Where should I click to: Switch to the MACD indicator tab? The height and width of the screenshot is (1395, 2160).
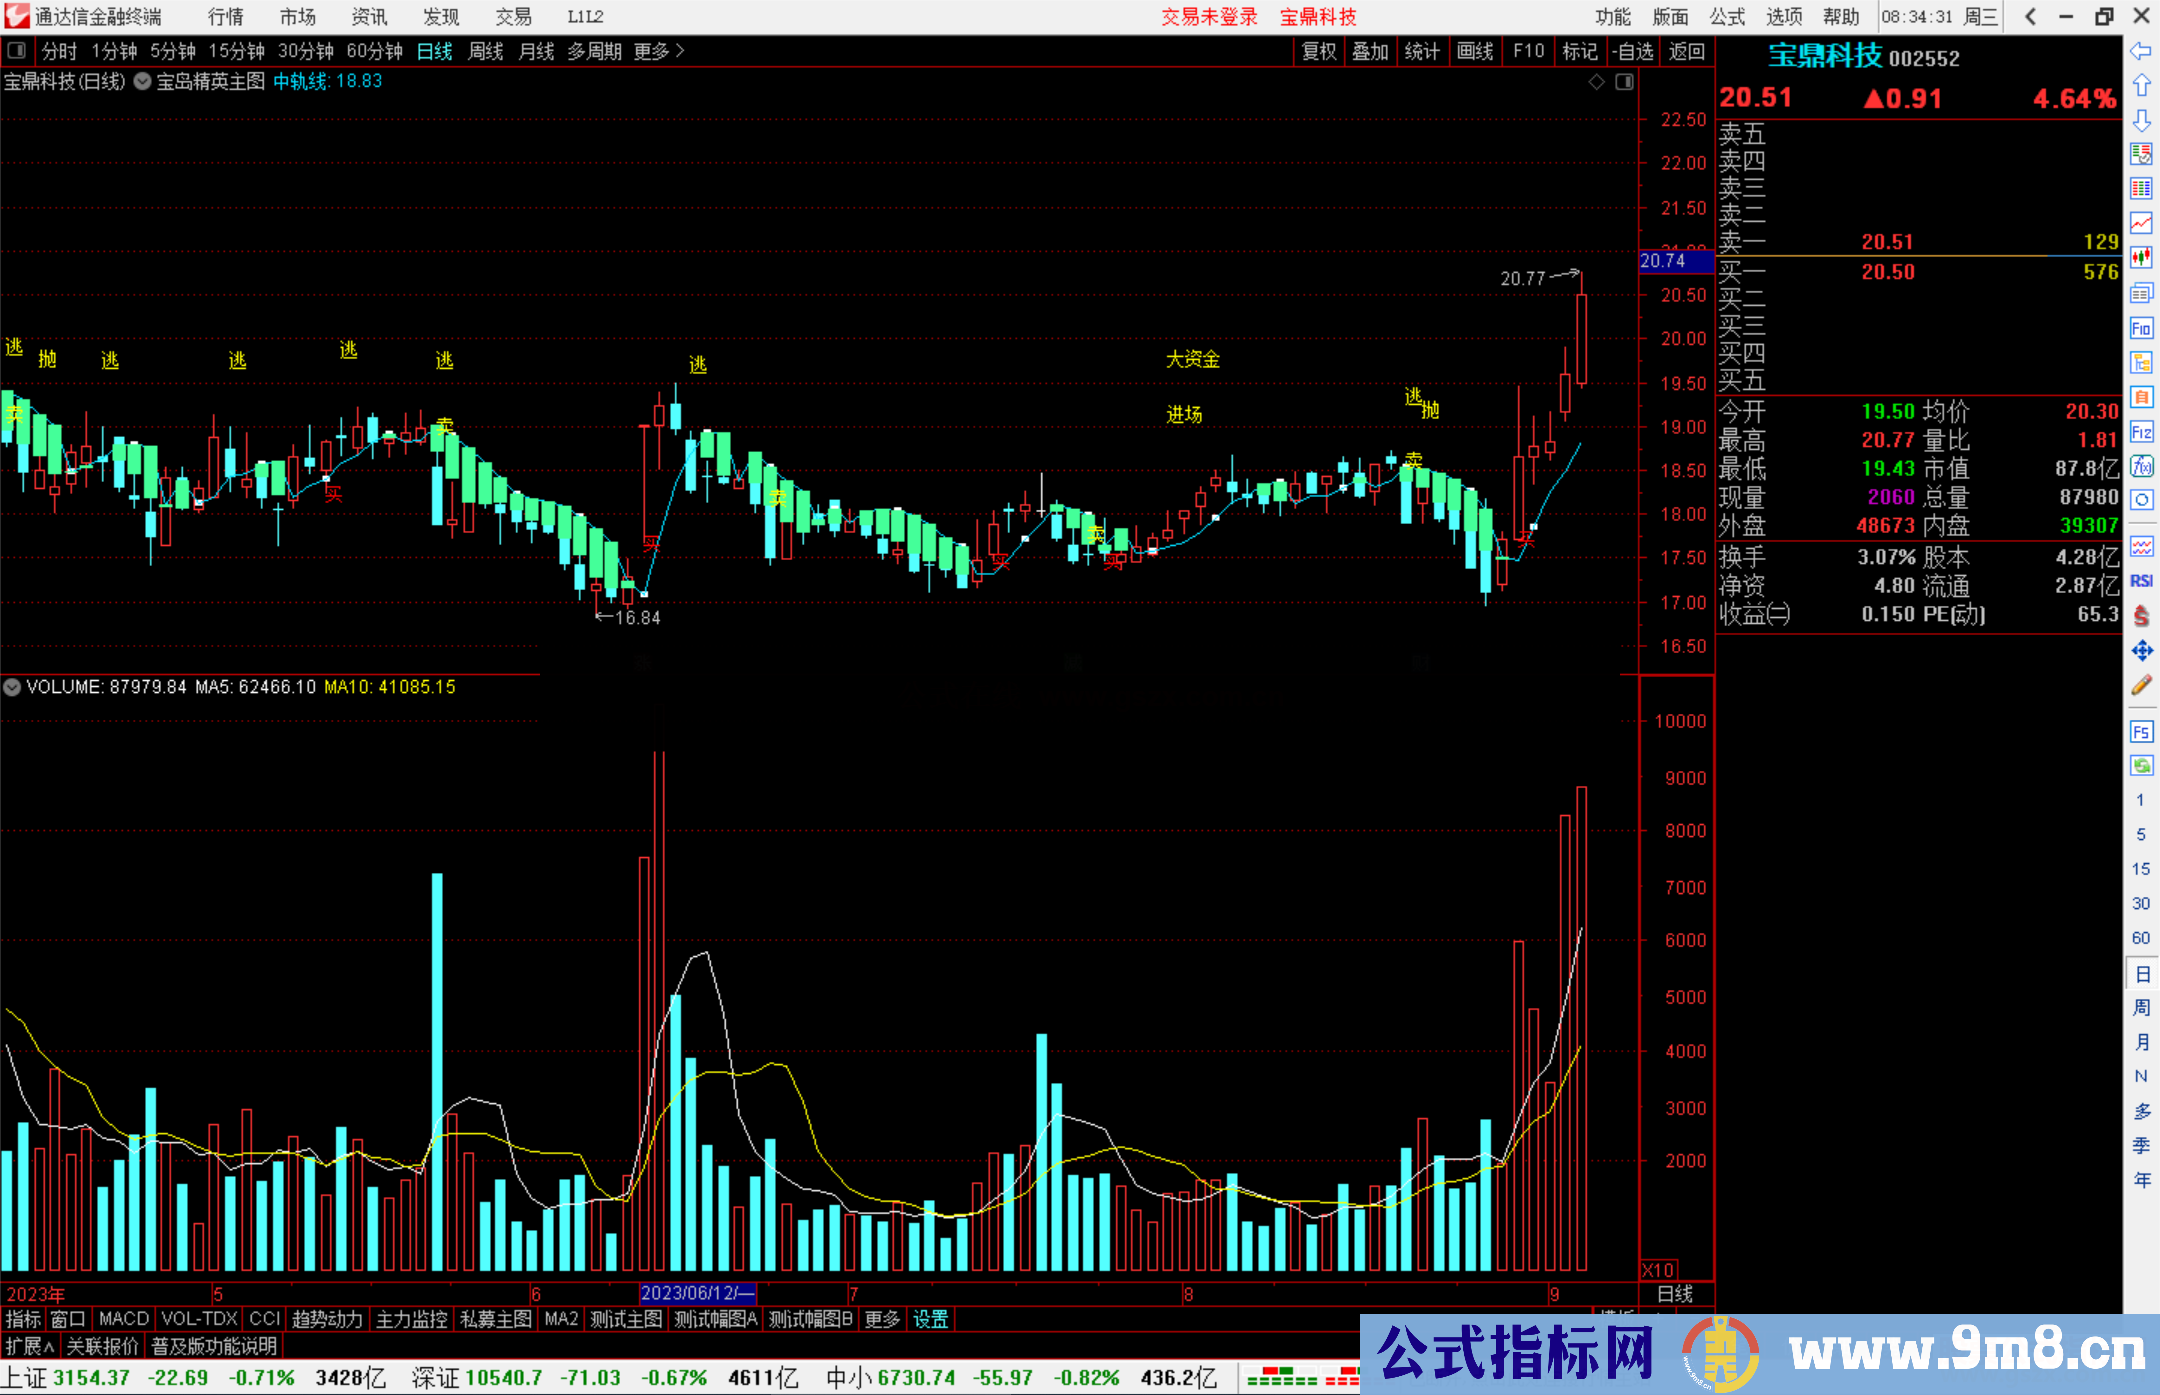[x=124, y=1319]
